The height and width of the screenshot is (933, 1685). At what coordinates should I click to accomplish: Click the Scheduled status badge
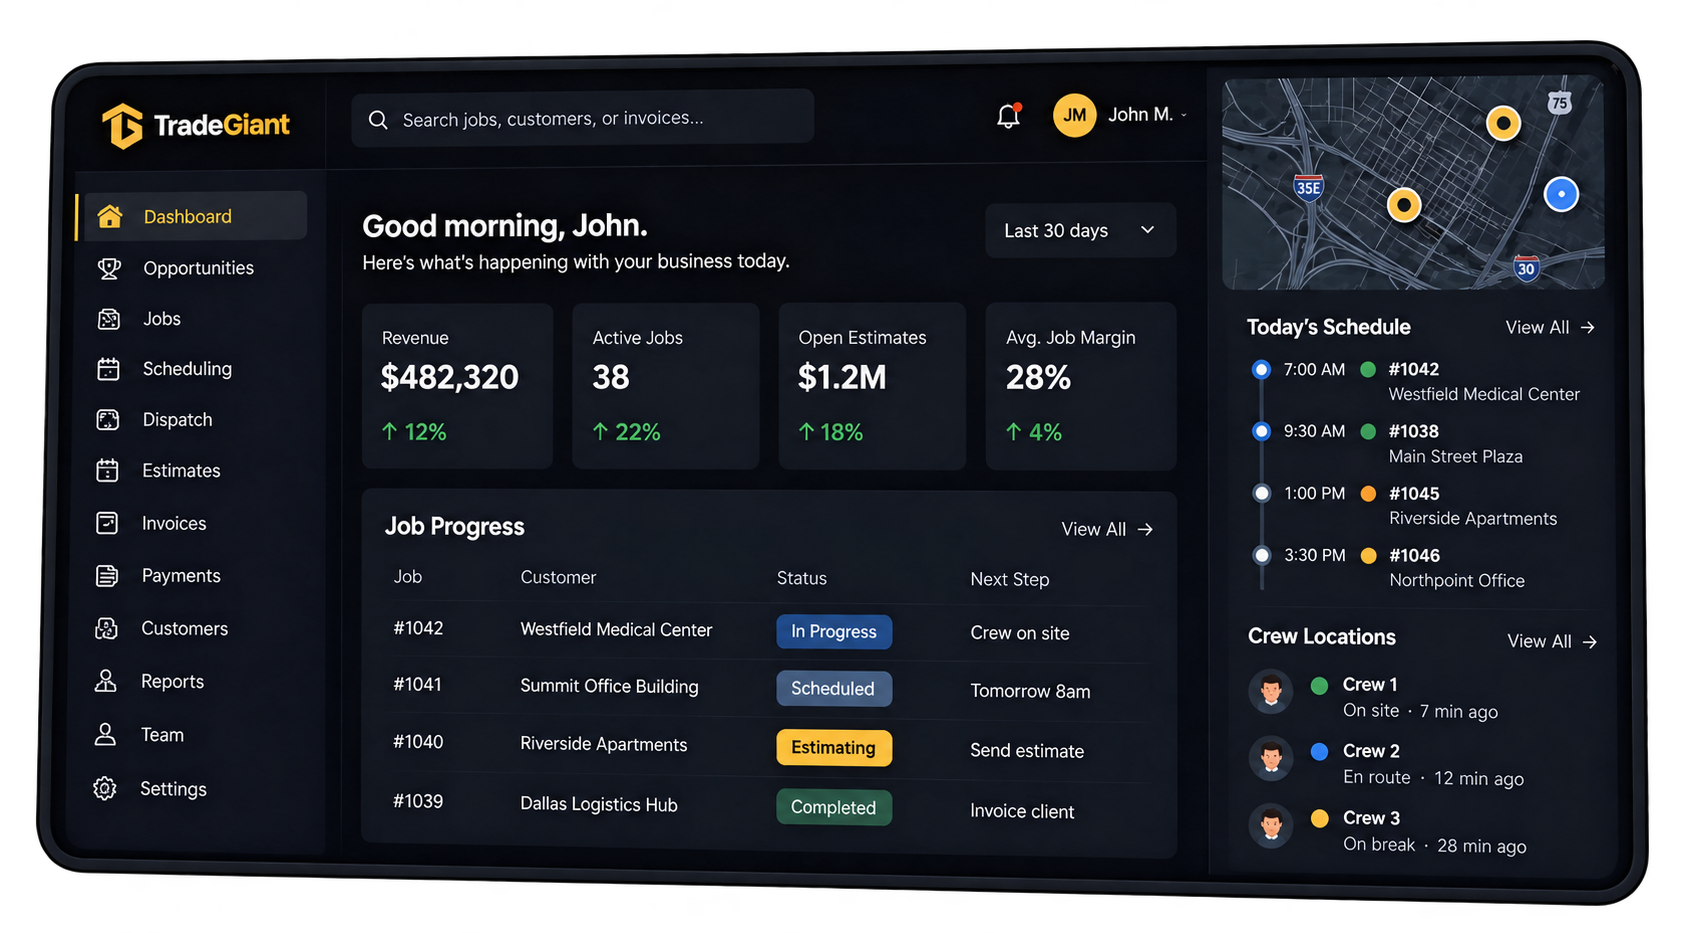pyautogui.click(x=834, y=689)
